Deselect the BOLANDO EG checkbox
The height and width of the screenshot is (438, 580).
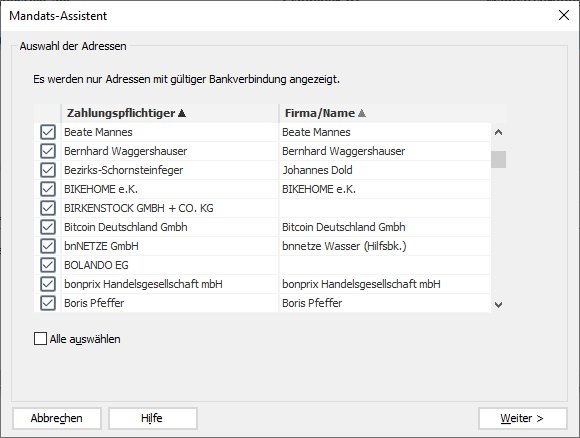pos(48,265)
